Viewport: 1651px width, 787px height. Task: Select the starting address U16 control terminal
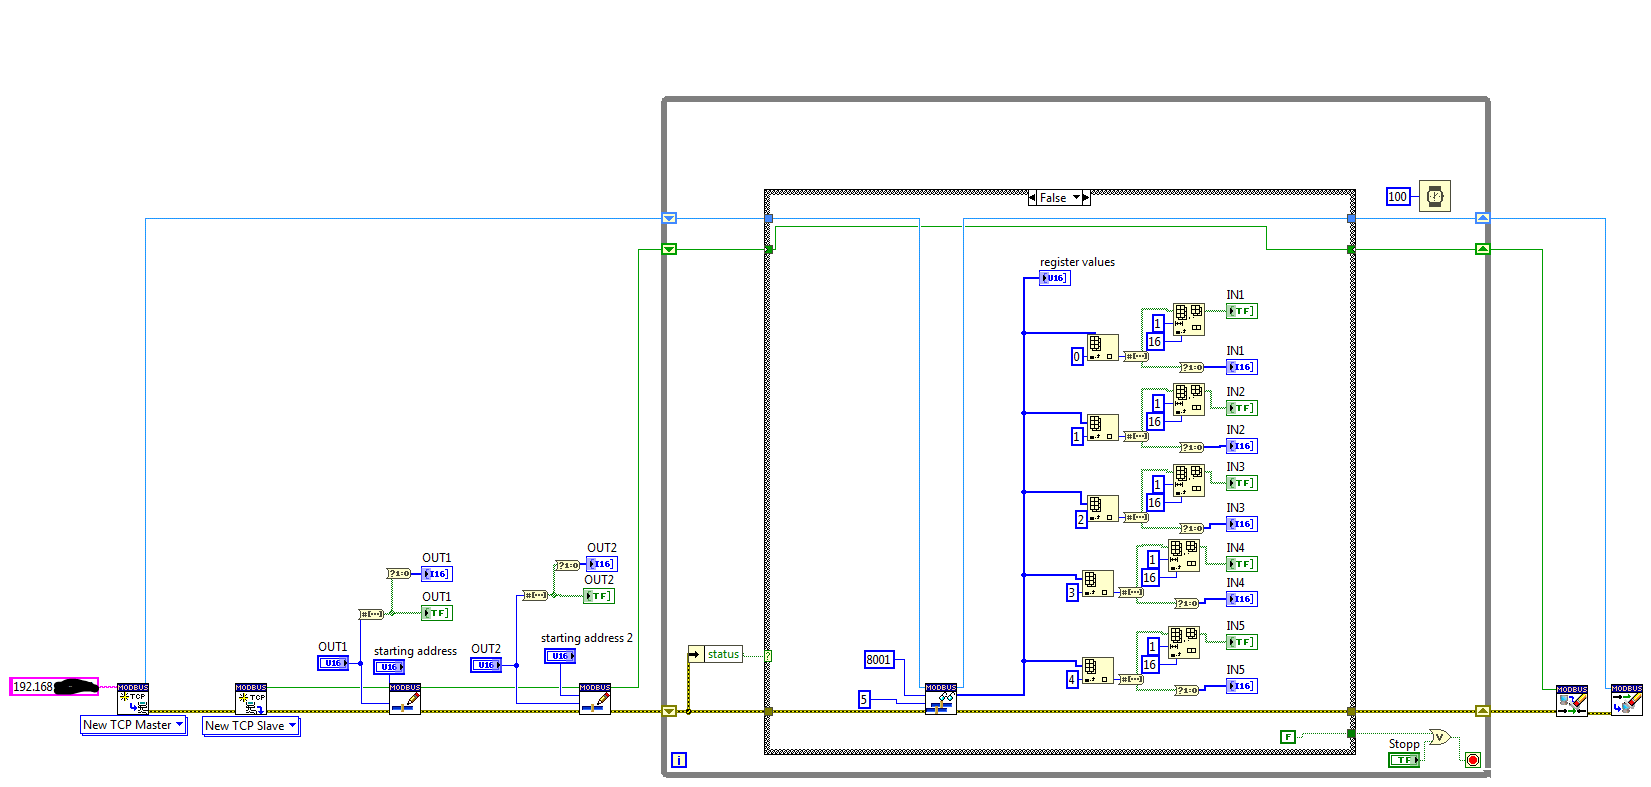(389, 667)
